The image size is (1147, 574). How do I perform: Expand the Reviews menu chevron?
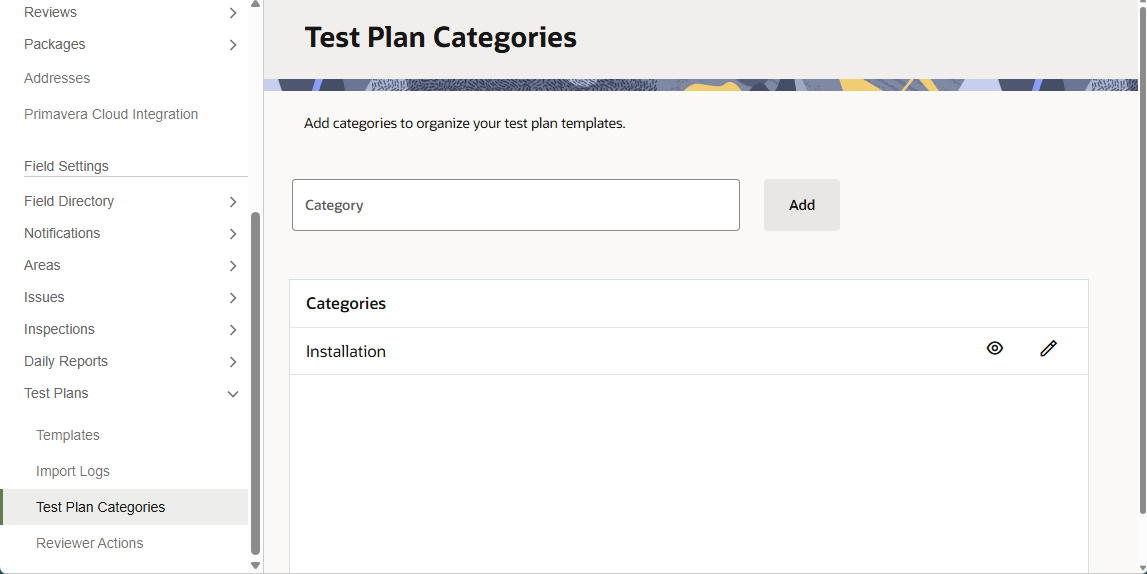(x=233, y=13)
